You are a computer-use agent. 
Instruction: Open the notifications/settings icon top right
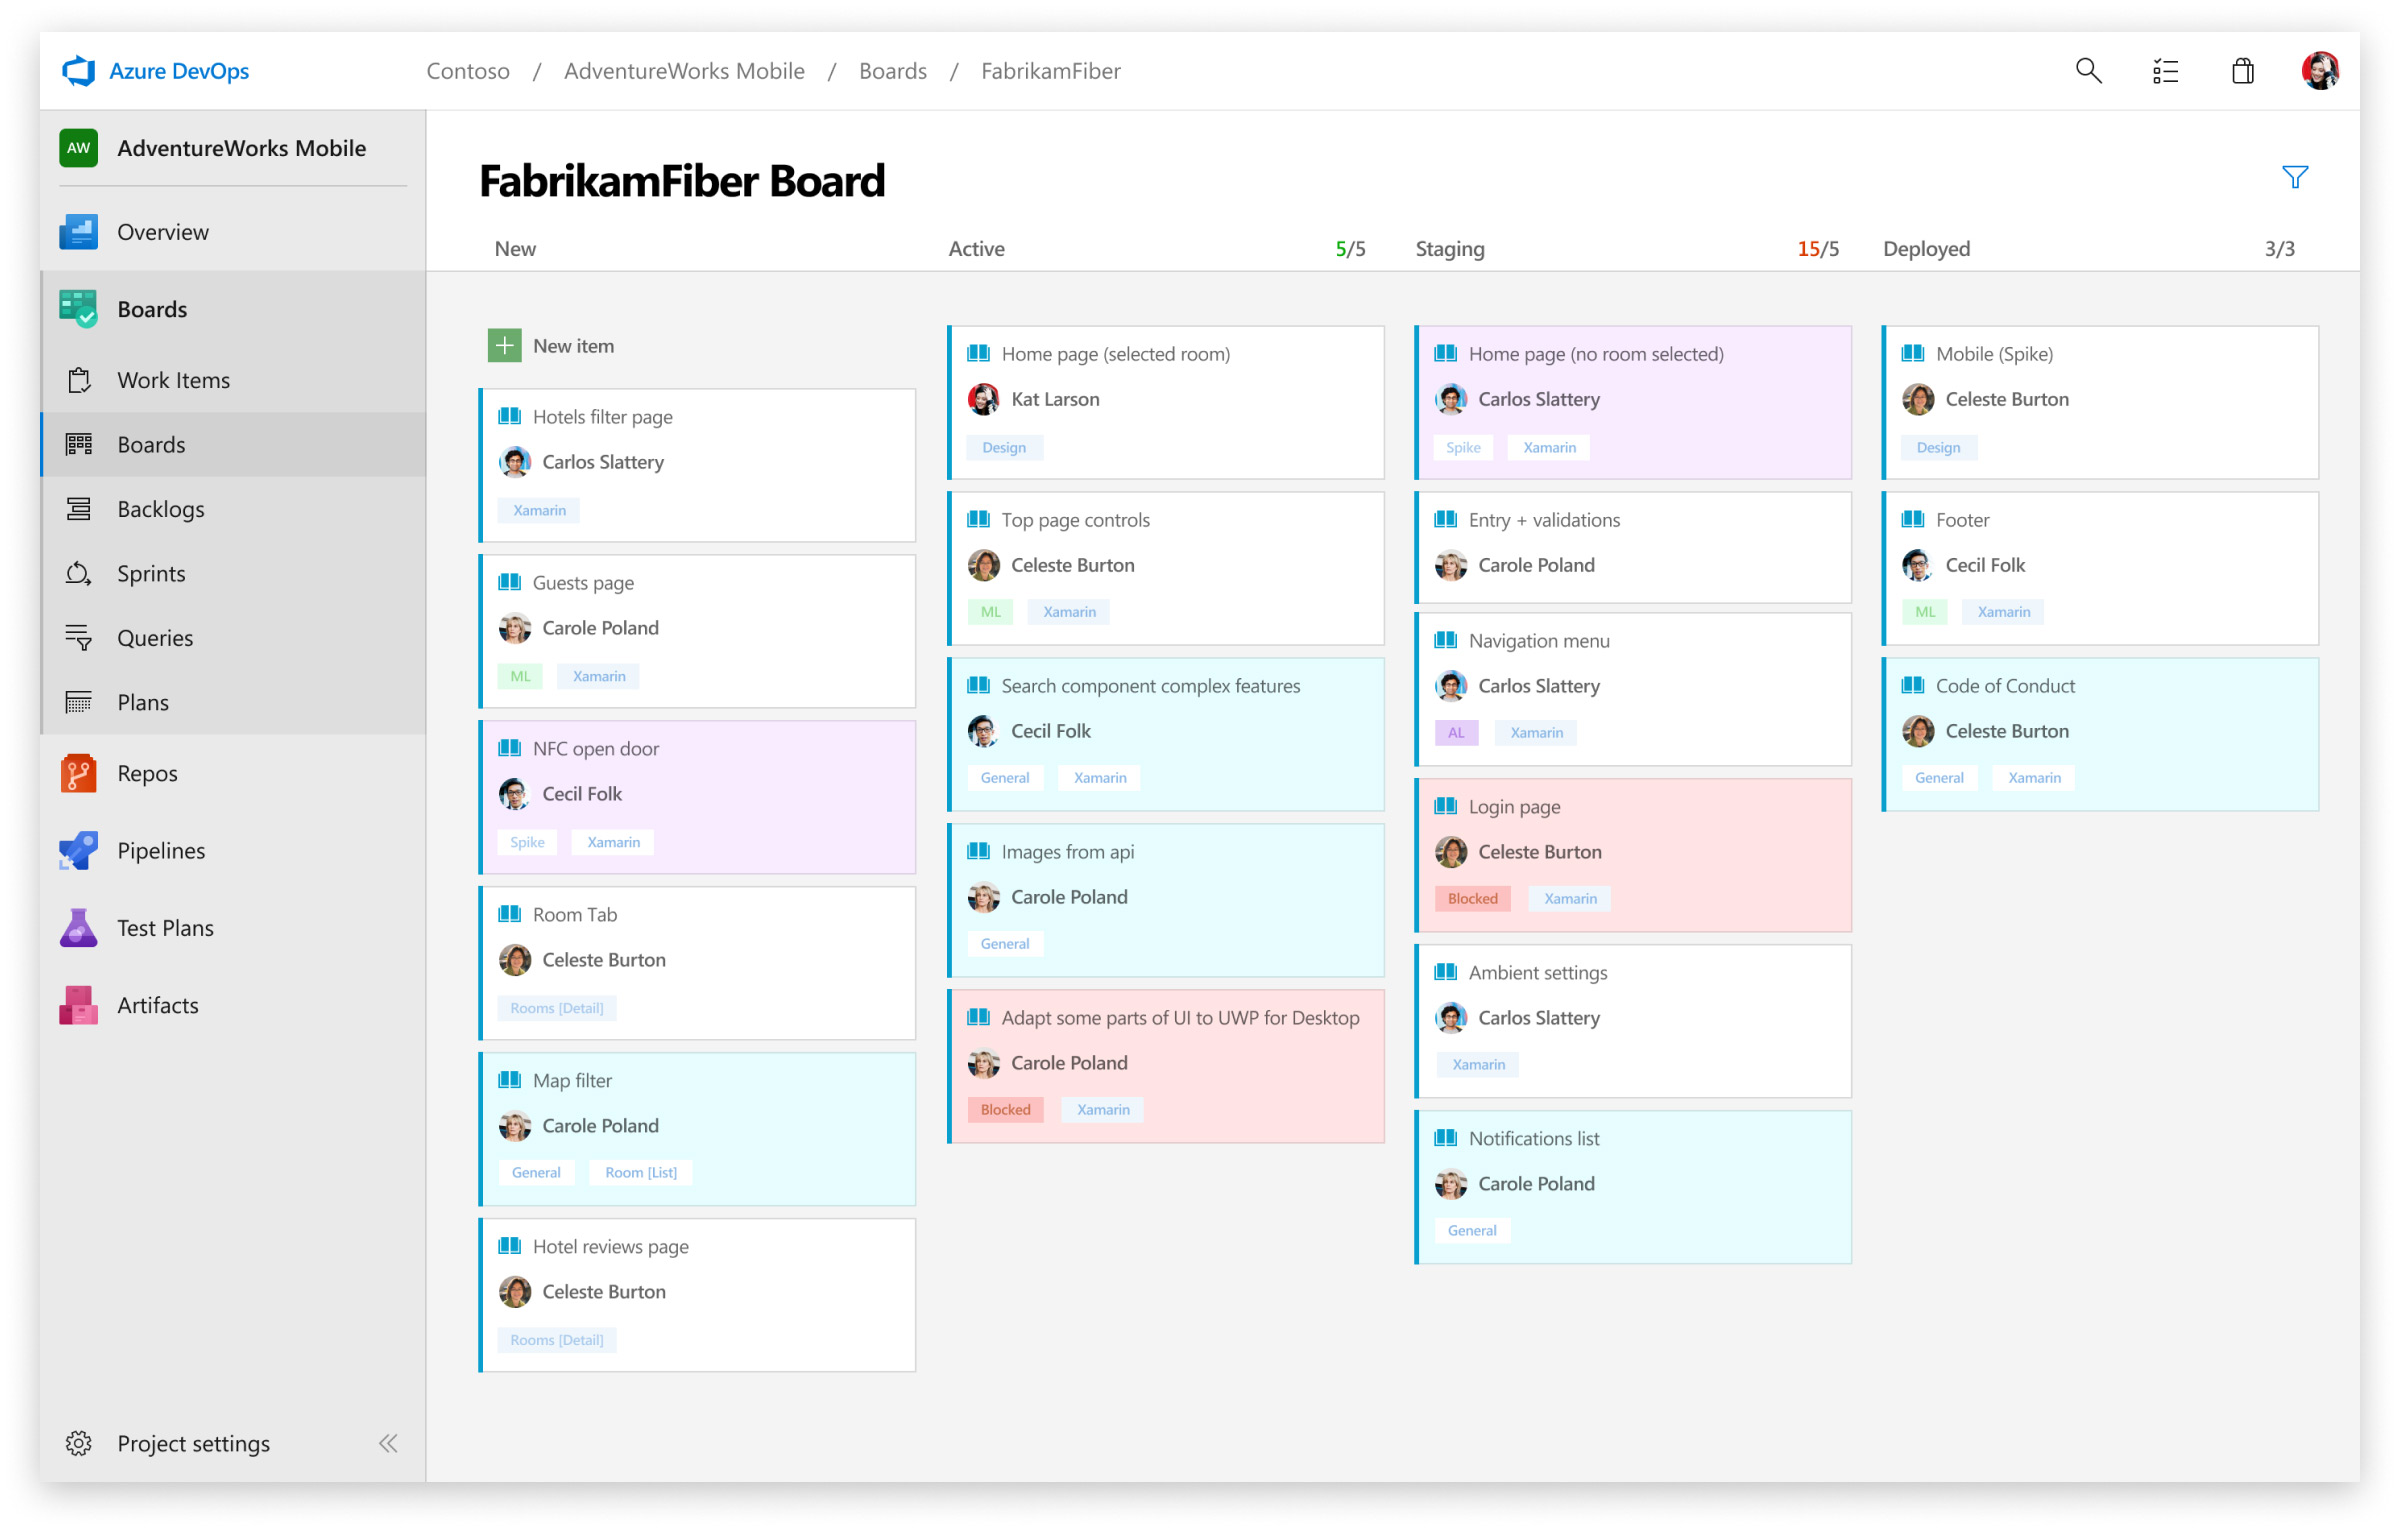2166,70
